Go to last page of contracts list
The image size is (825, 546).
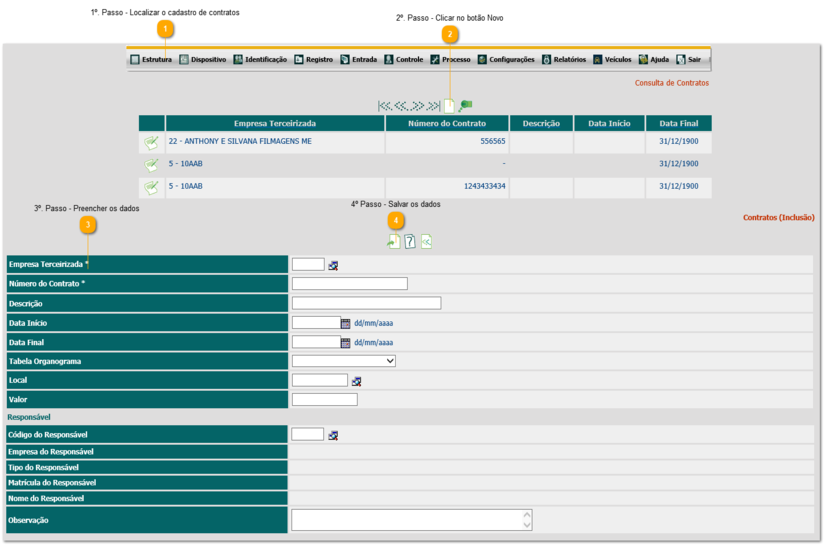point(434,106)
